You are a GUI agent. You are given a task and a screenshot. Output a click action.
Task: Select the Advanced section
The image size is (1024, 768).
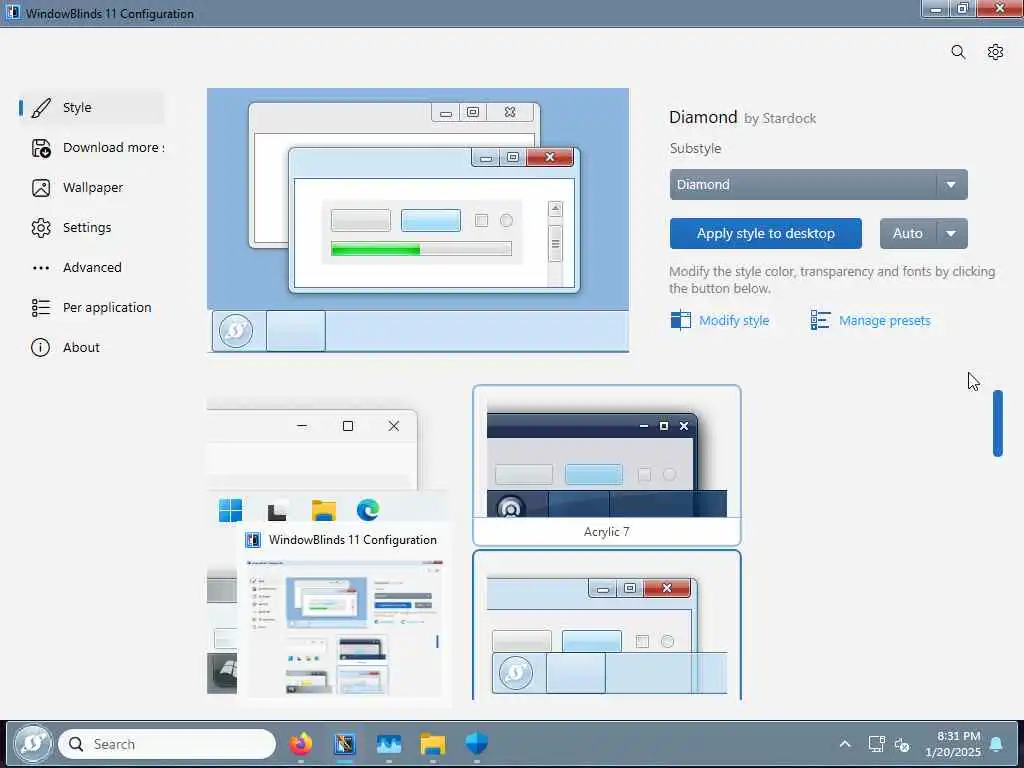coord(91,268)
